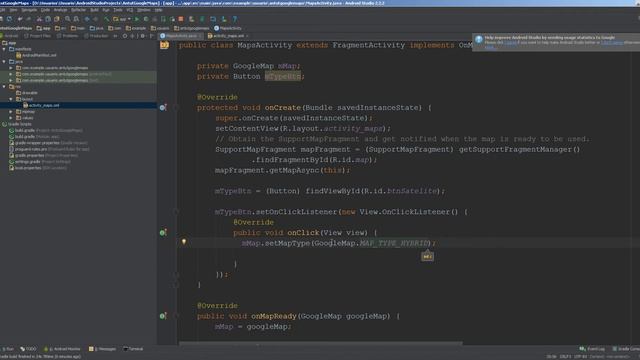
Task: Open the AVD Manager icon
Action: point(191,19)
